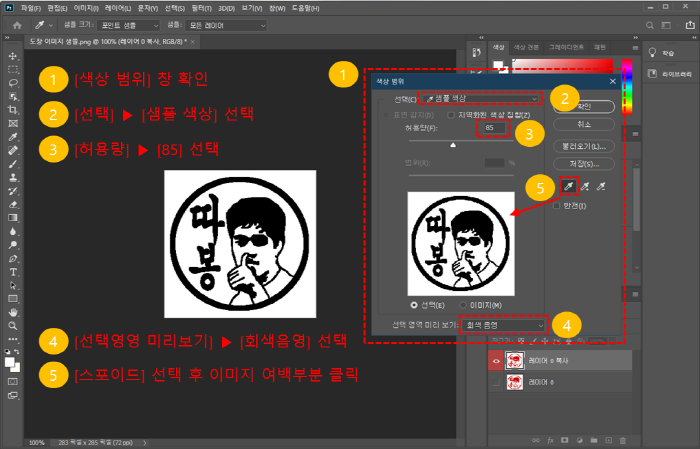Select the Pen tool
The image size is (700, 449).
[x=13, y=258]
